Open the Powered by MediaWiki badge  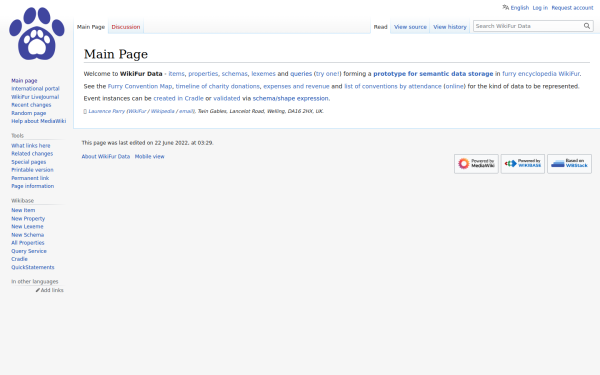476,164
